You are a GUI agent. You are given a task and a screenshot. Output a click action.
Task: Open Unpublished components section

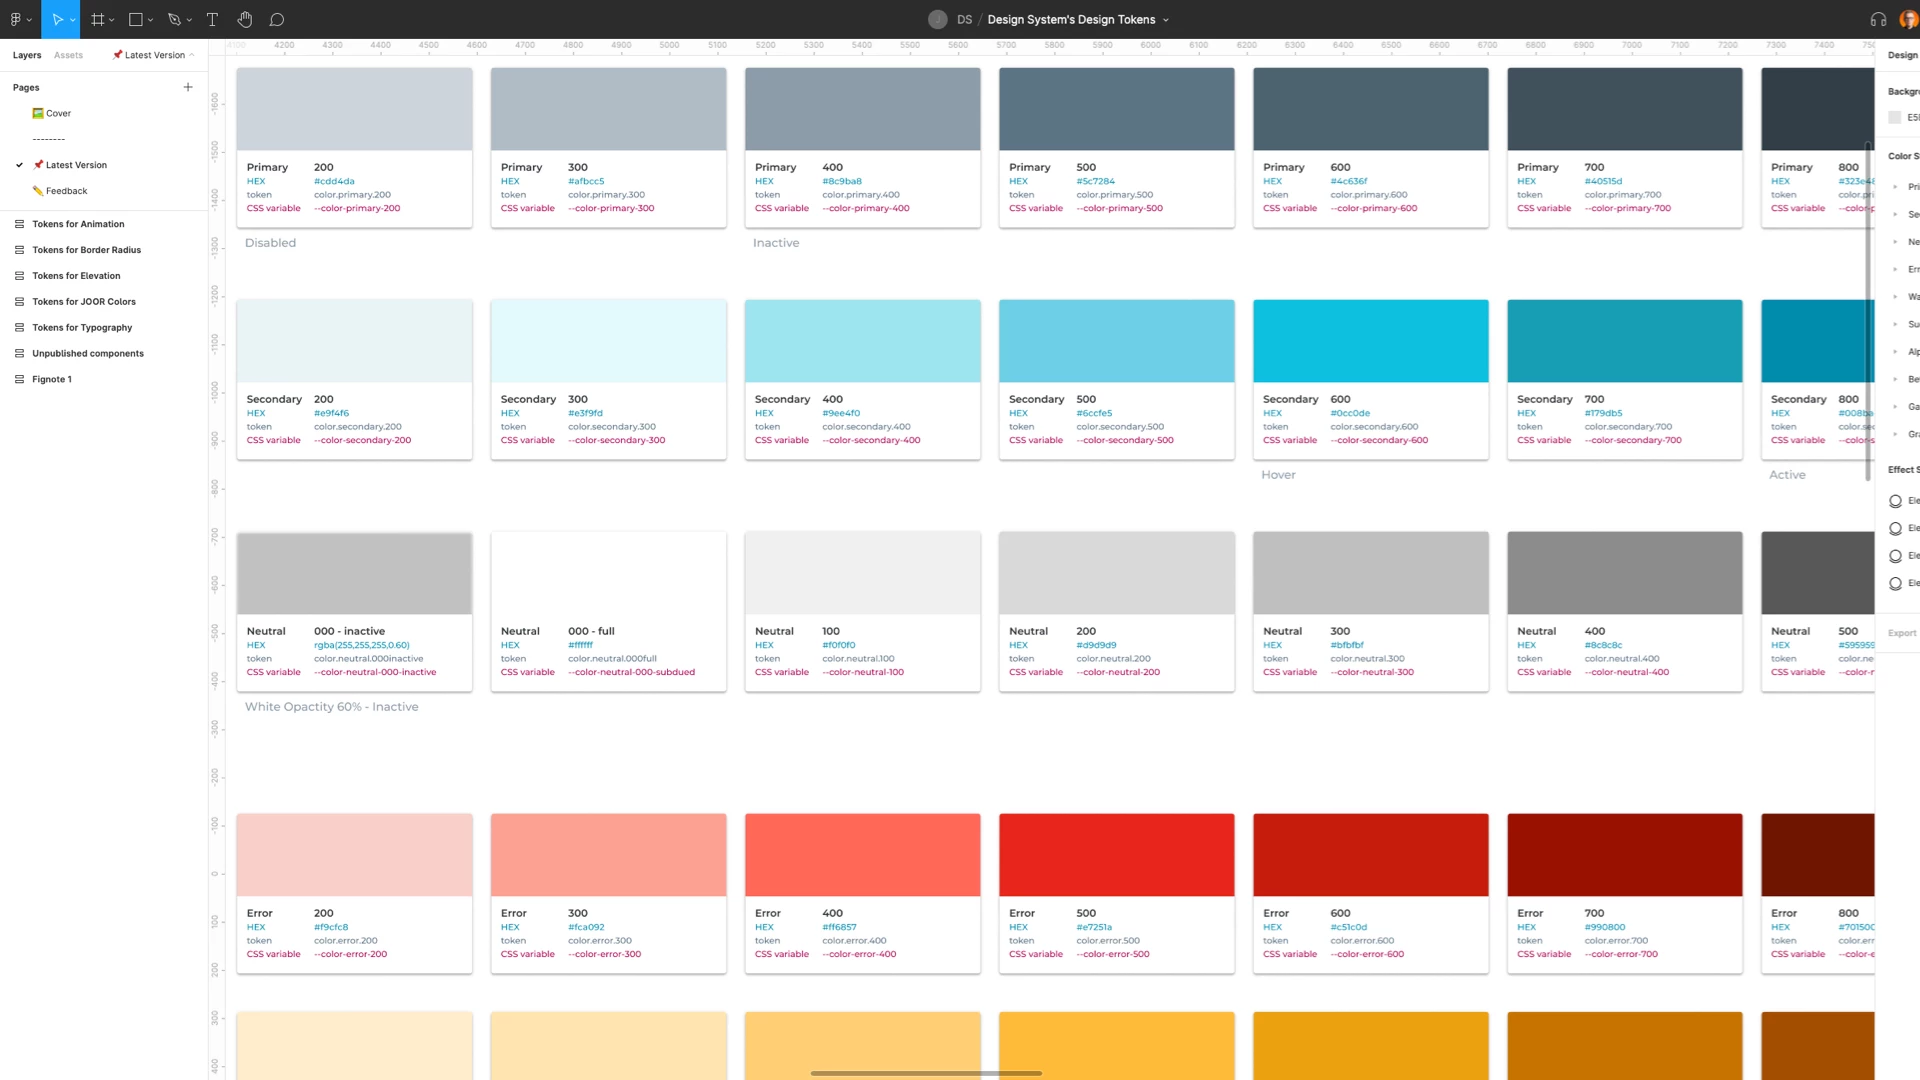[x=86, y=353]
